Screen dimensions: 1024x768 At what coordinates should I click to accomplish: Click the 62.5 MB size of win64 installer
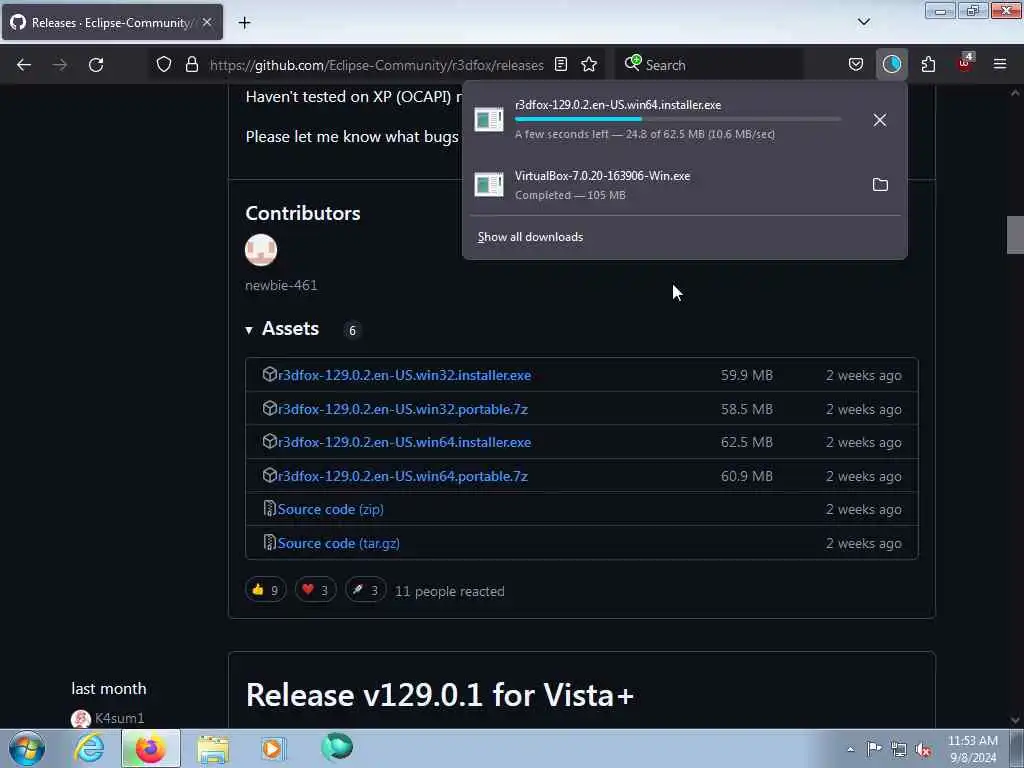(746, 443)
